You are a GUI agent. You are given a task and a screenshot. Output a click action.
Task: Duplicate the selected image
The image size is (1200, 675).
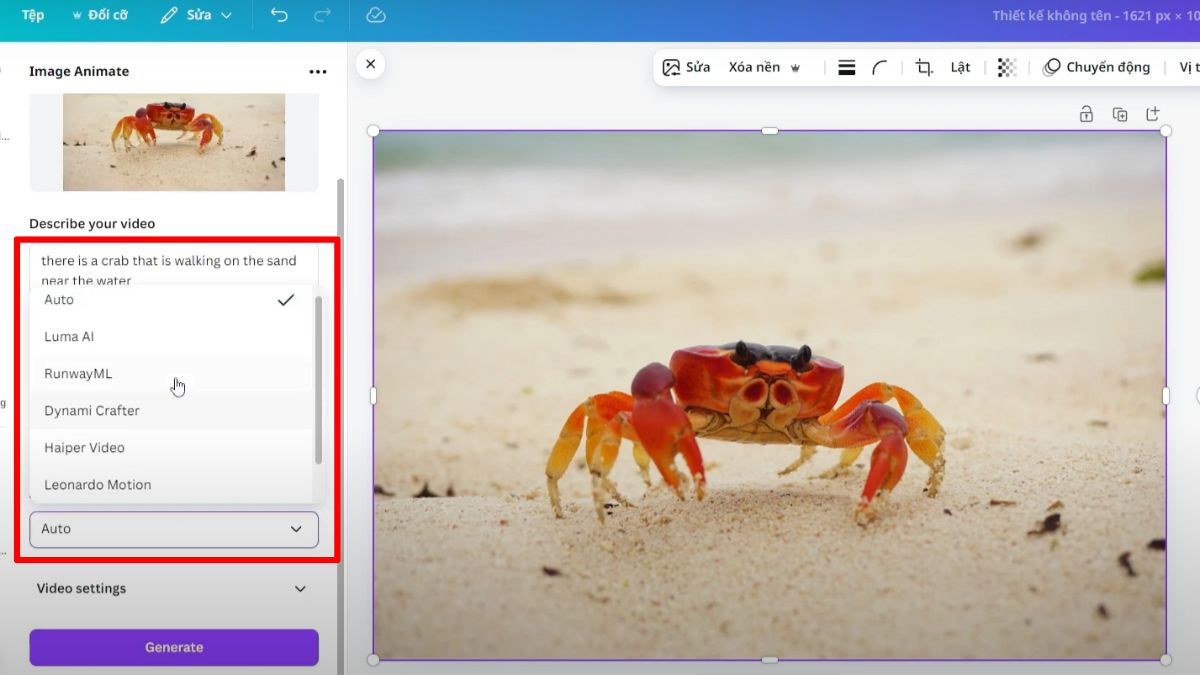1120,113
